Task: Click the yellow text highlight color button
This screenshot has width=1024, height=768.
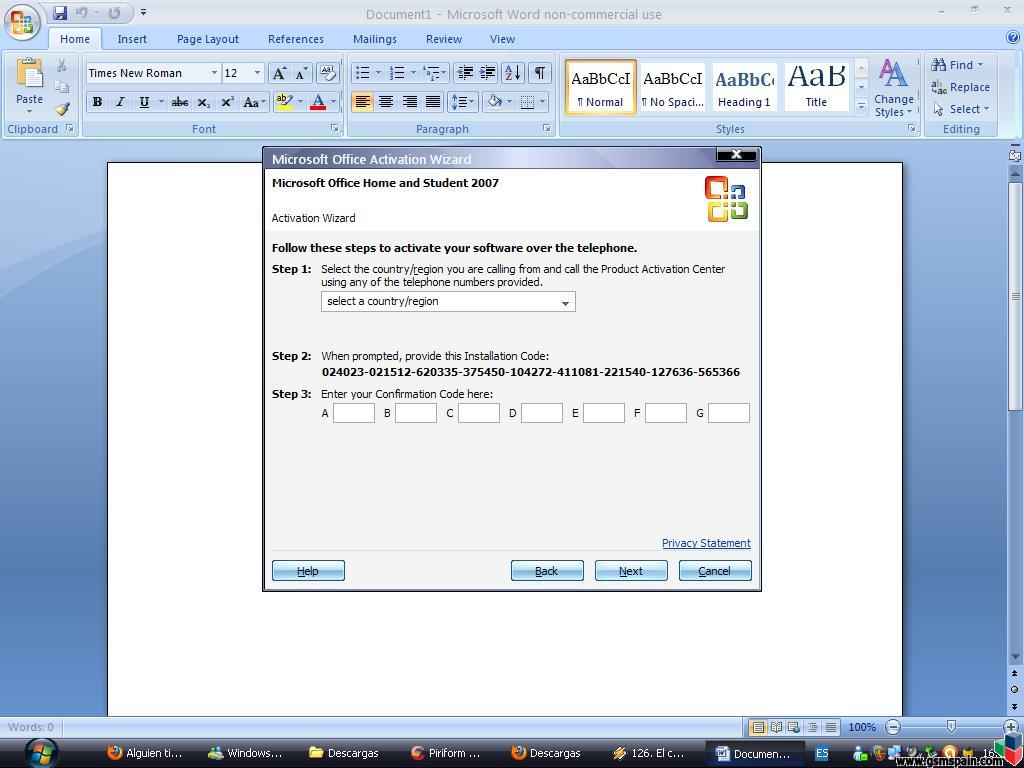Action: tap(285, 102)
